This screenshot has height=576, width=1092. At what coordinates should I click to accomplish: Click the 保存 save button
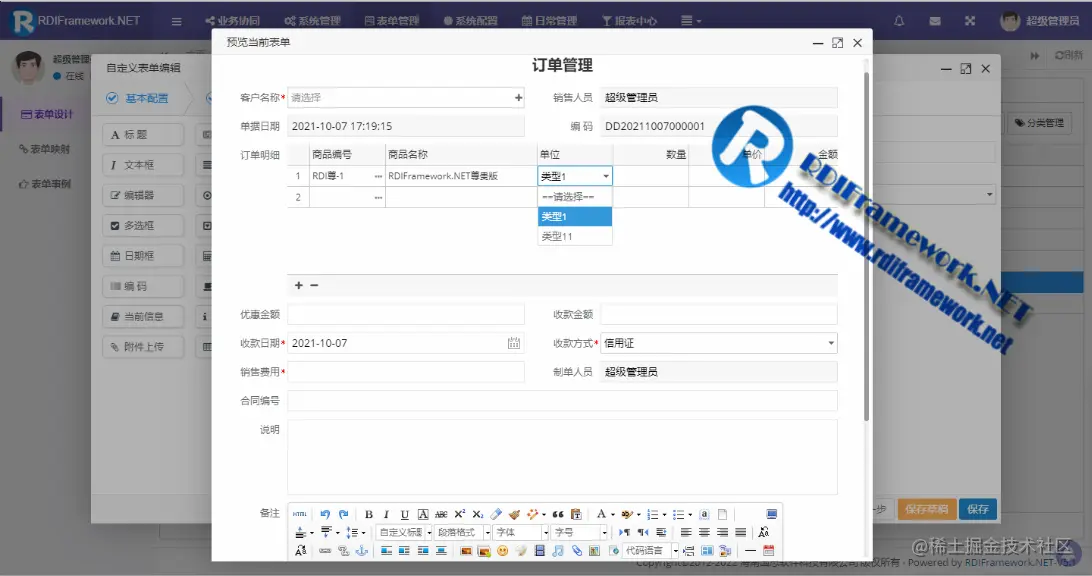tap(977, 509)
